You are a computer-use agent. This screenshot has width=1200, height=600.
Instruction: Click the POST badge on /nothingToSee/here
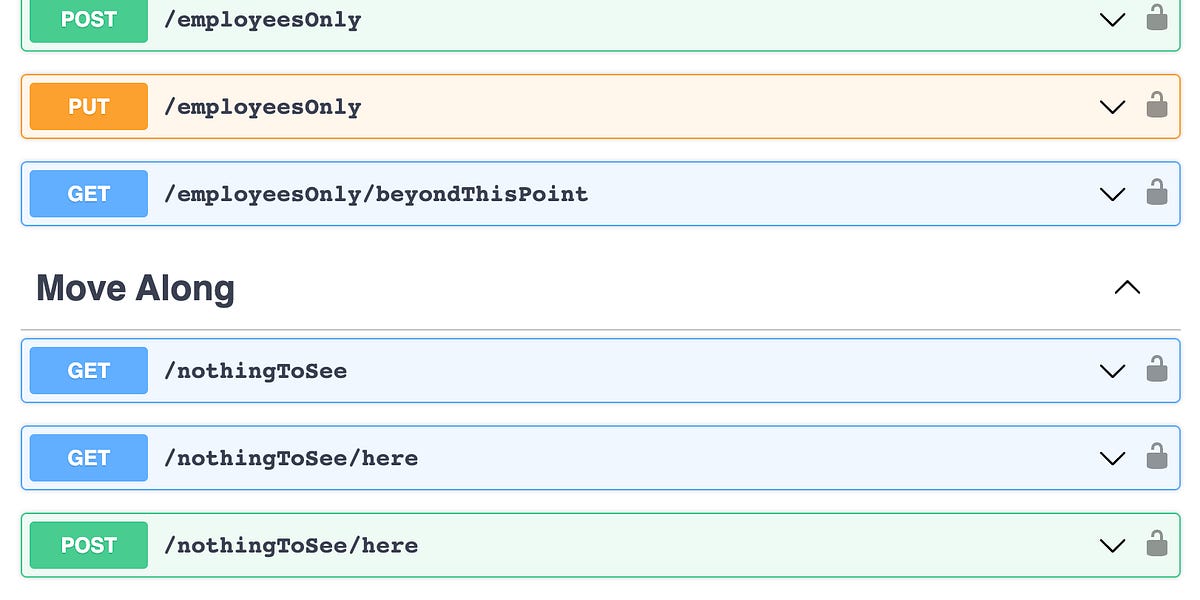(88, 545)
